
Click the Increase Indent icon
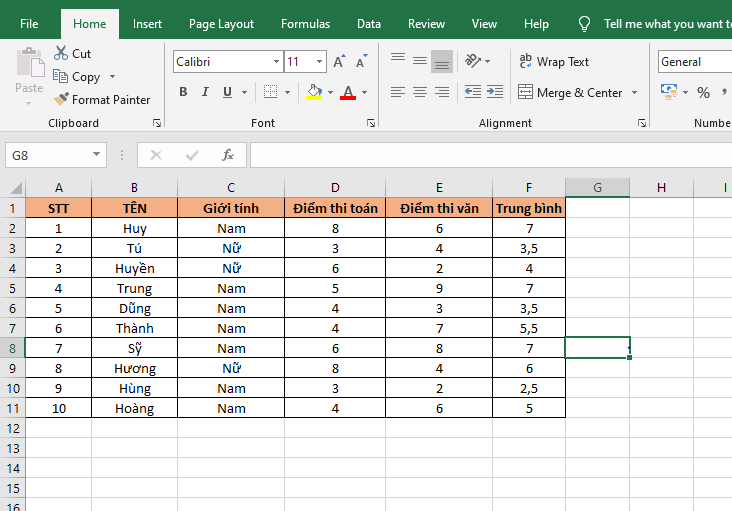coord(494,92)
